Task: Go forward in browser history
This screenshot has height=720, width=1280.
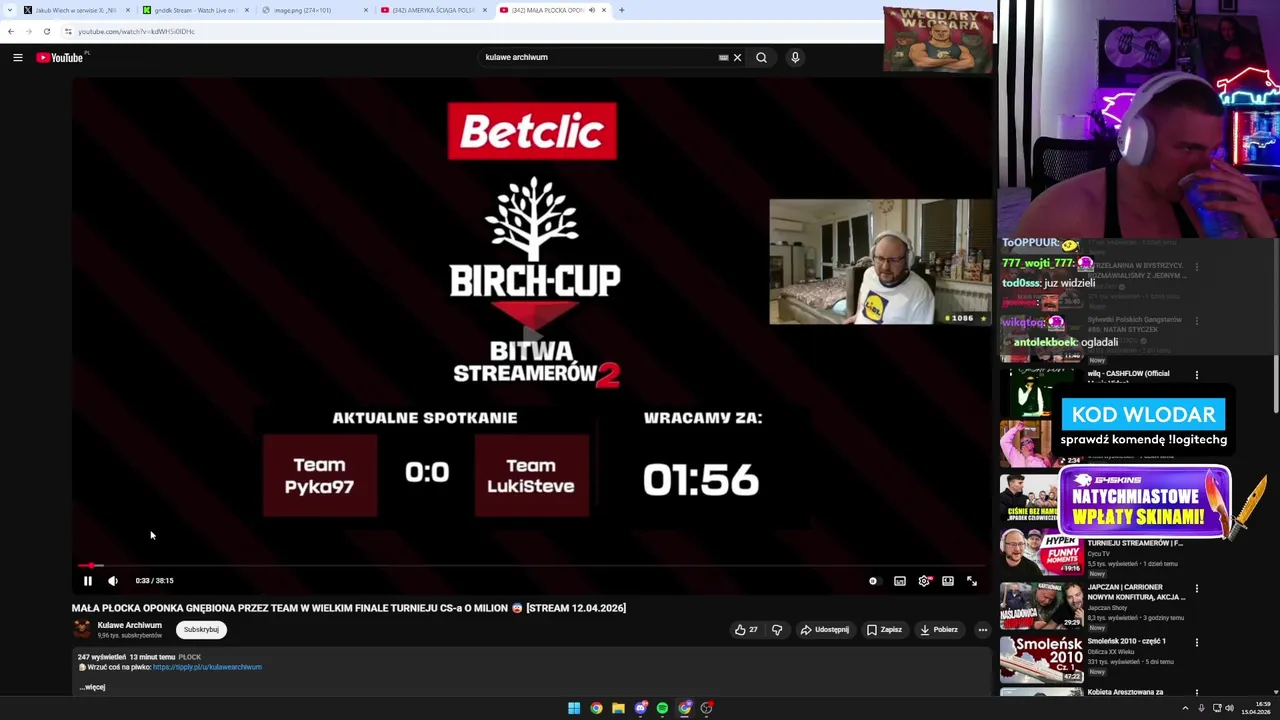Action: [x=29, y=31]
